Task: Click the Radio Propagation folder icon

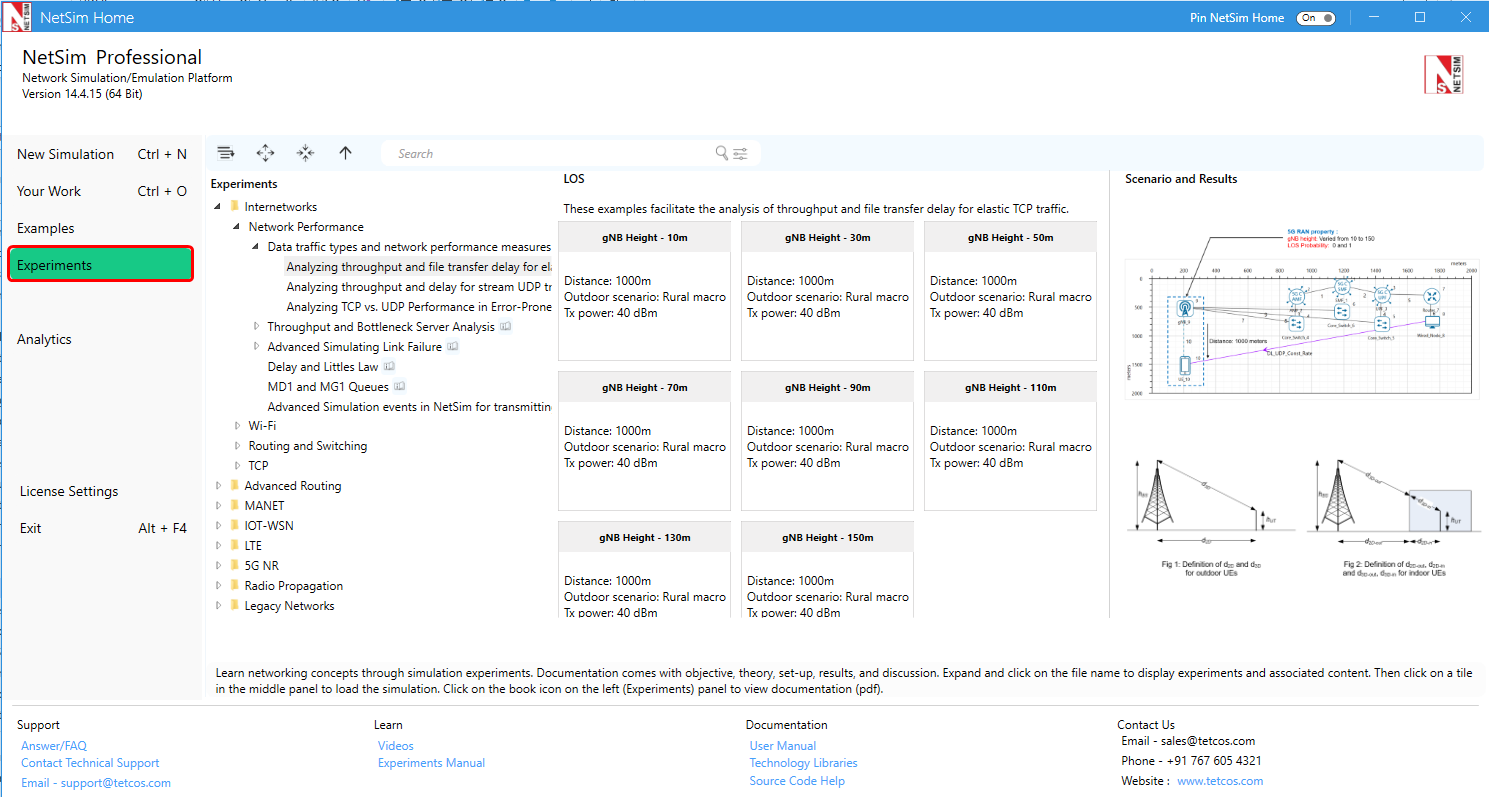Action: tap(235, 586)
